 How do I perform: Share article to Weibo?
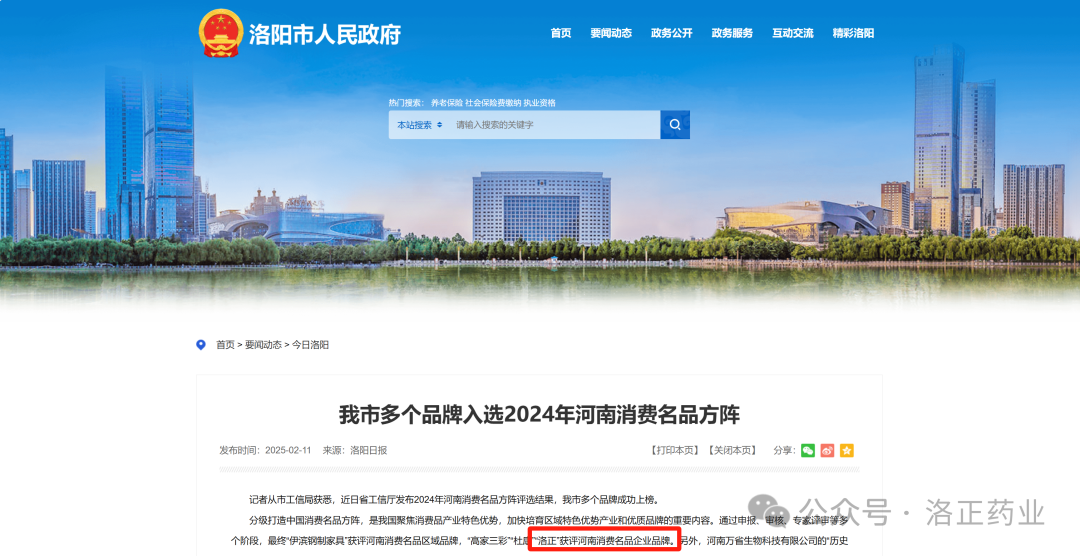[x=827, y=450]
